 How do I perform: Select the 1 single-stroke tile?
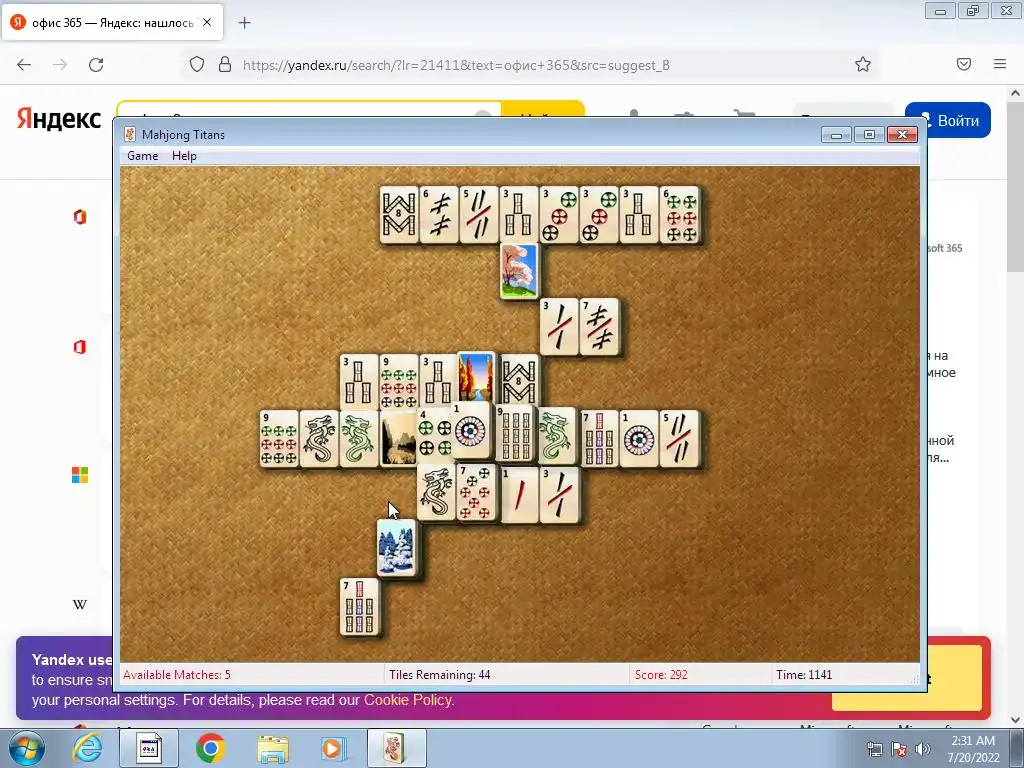(519, 495)
